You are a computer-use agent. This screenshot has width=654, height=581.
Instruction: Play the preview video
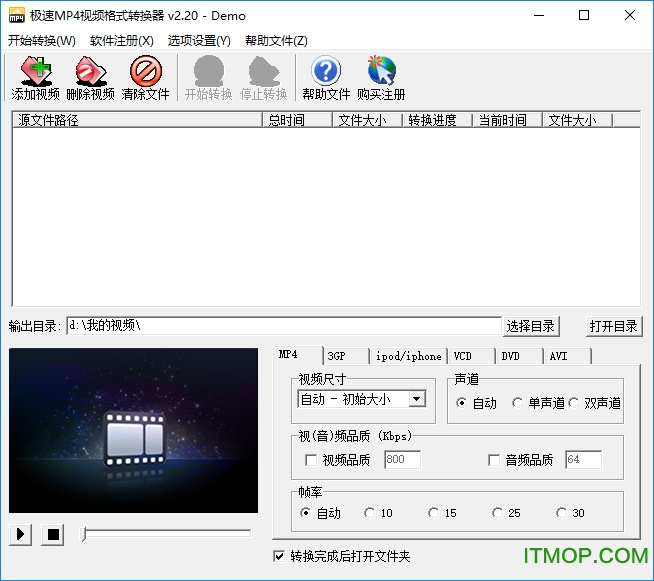tap(20, 534)
